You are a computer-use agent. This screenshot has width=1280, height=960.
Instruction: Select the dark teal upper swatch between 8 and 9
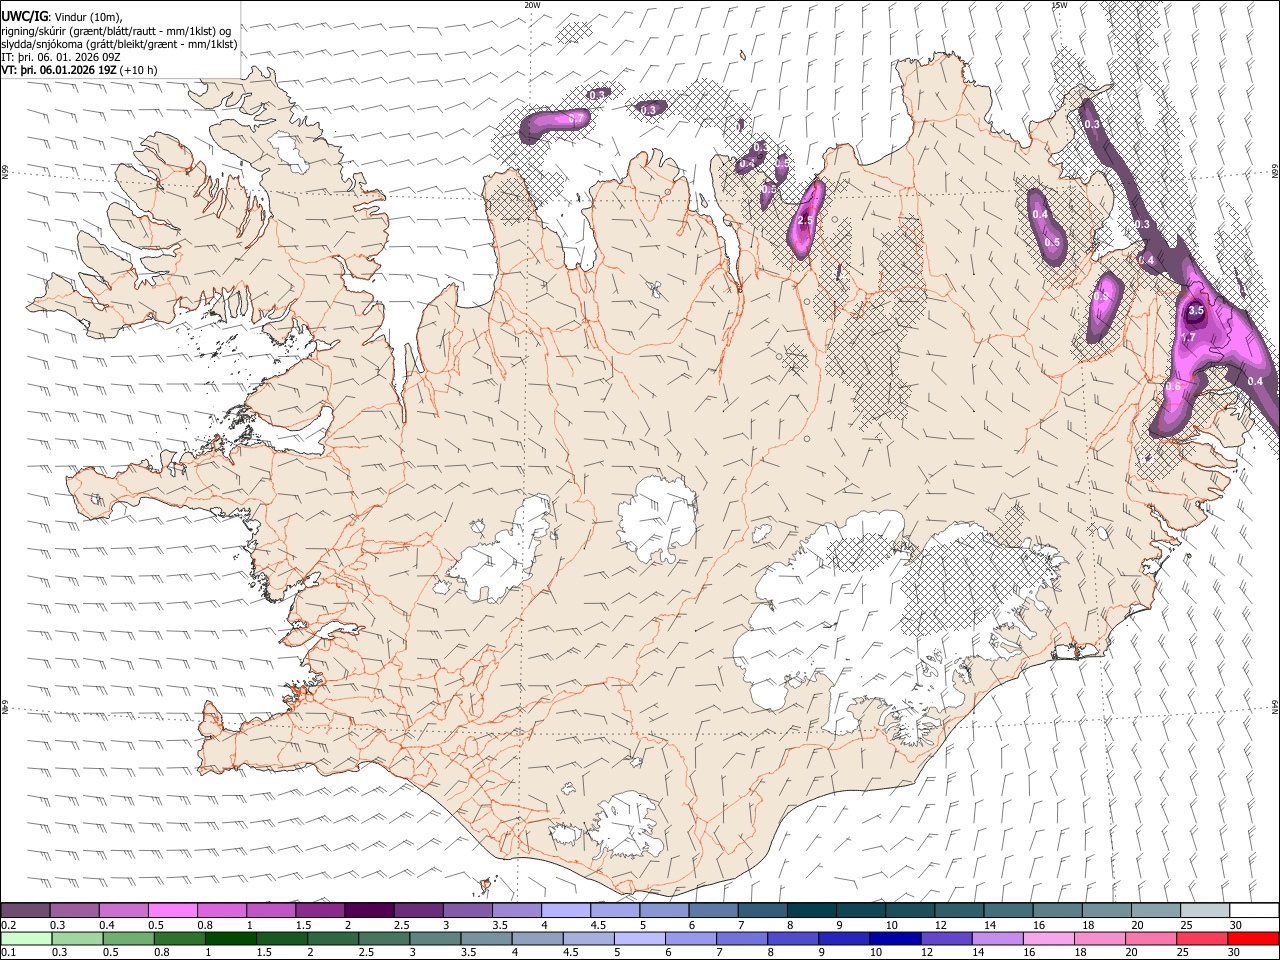[x=811, y=910]
